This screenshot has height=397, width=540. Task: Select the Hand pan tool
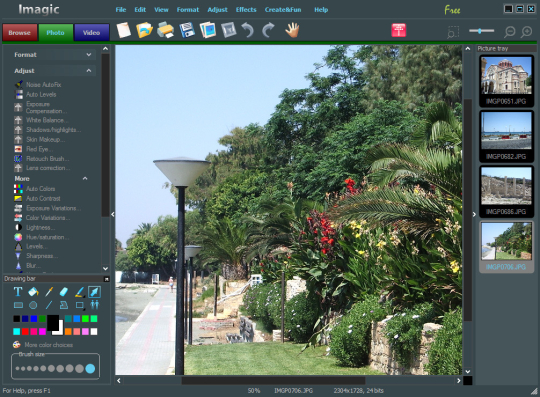coord(292,30)
